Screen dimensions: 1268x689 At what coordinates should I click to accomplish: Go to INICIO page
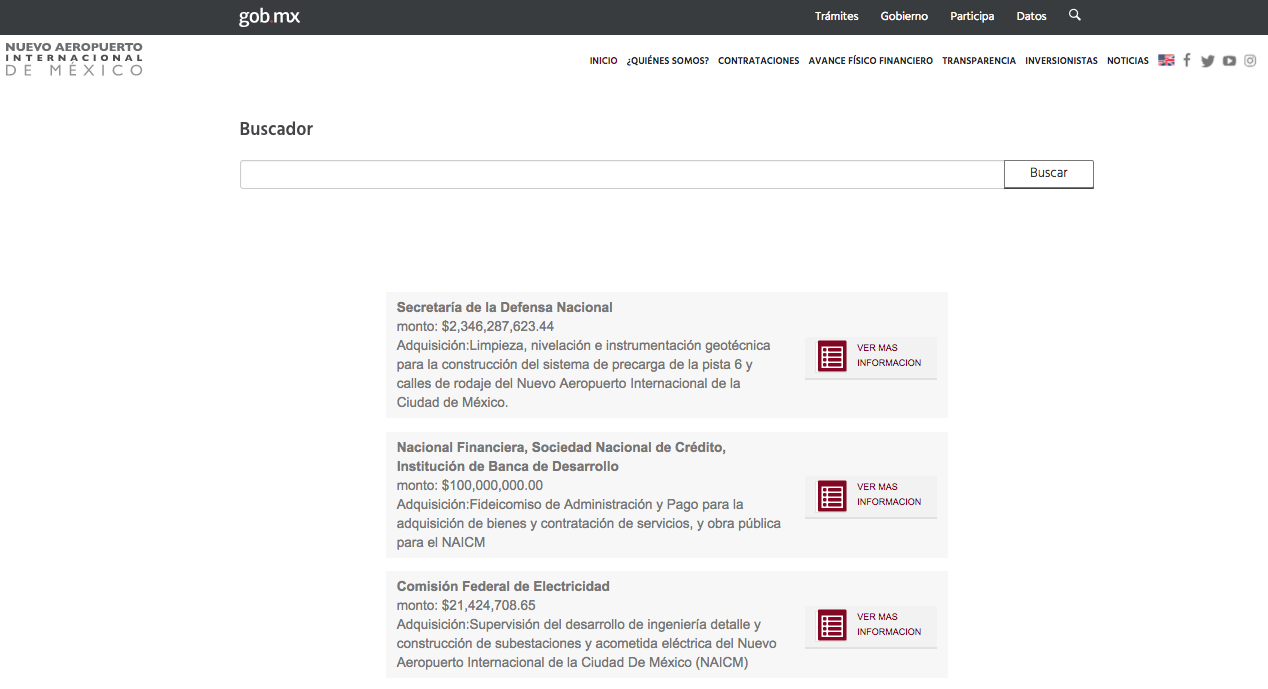(x=604, y=61)
